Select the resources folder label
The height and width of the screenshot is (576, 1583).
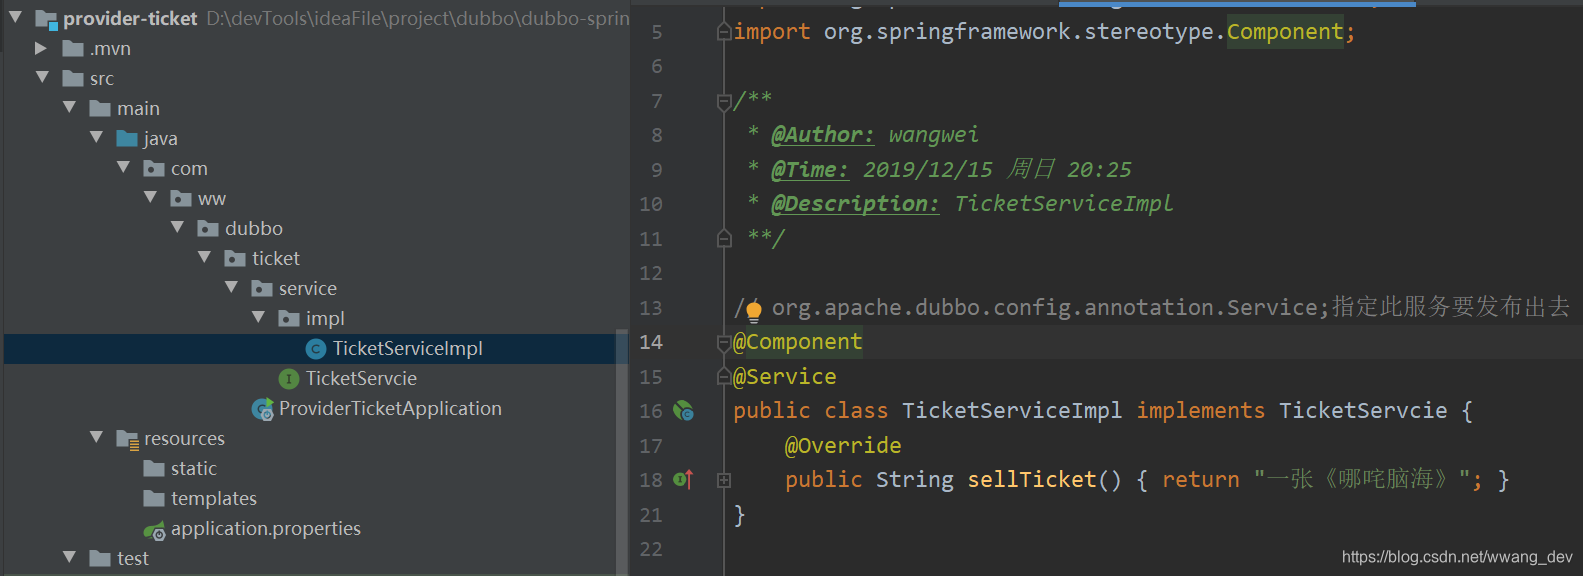click(x=184, y=438)
